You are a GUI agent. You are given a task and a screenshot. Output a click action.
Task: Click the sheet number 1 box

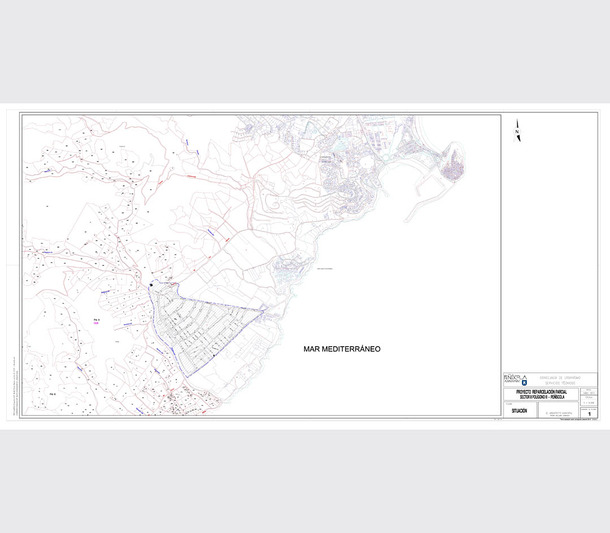click(590, 412)
